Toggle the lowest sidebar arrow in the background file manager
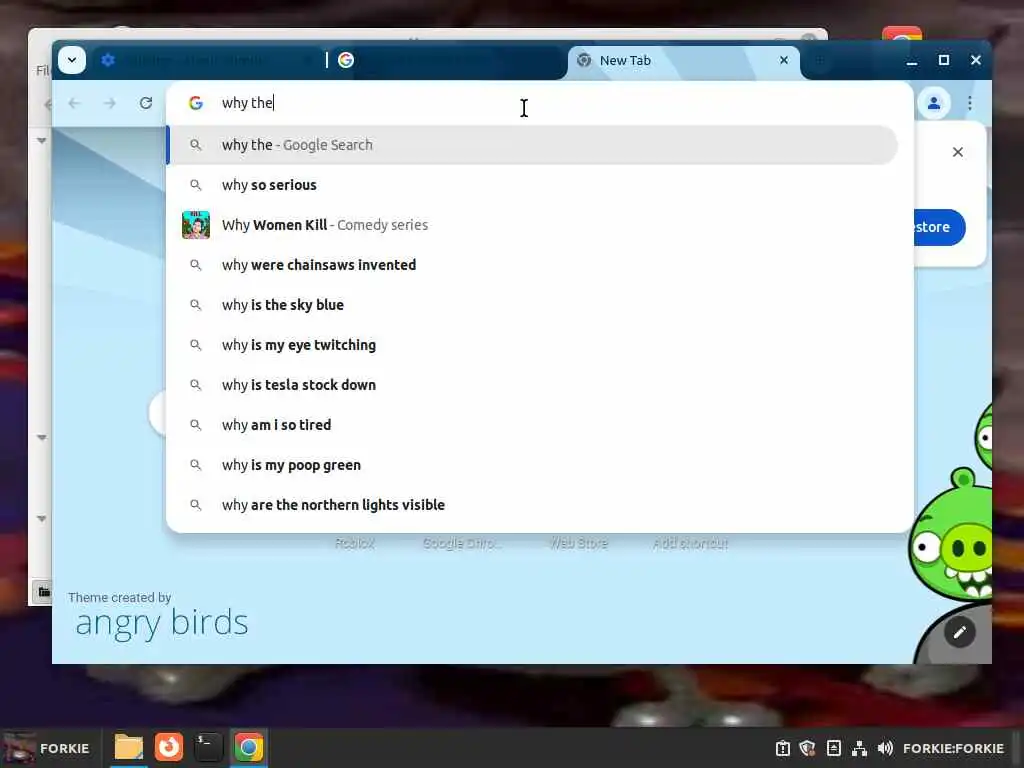 point(42,519)
